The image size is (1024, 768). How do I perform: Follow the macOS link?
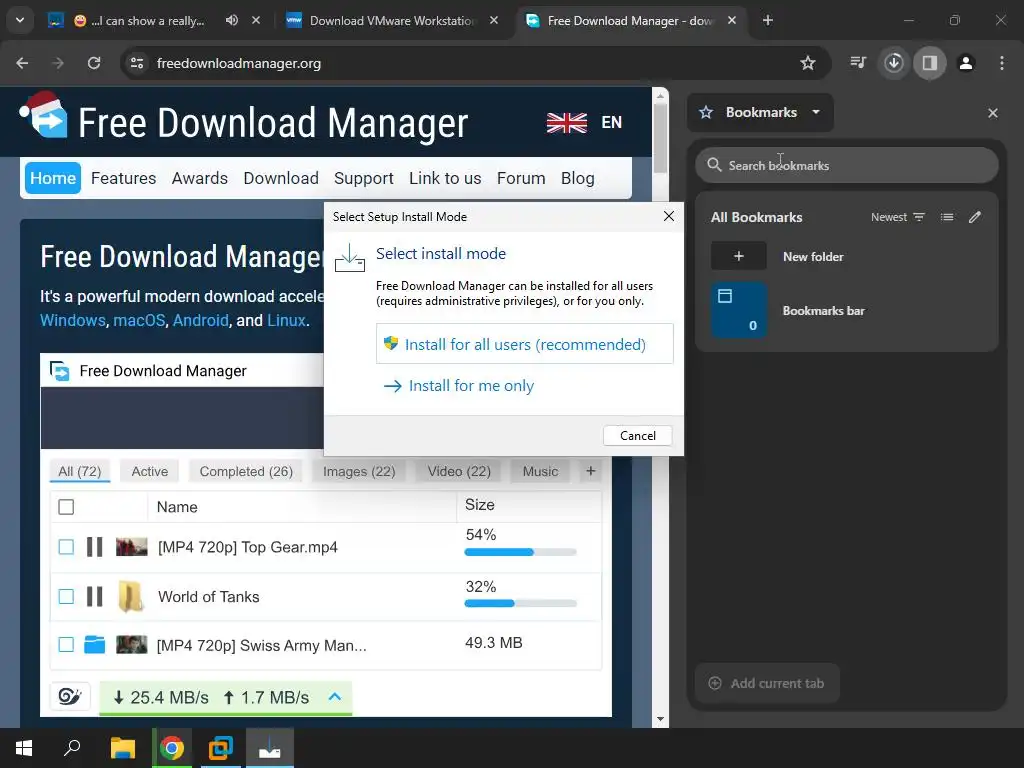139,321
